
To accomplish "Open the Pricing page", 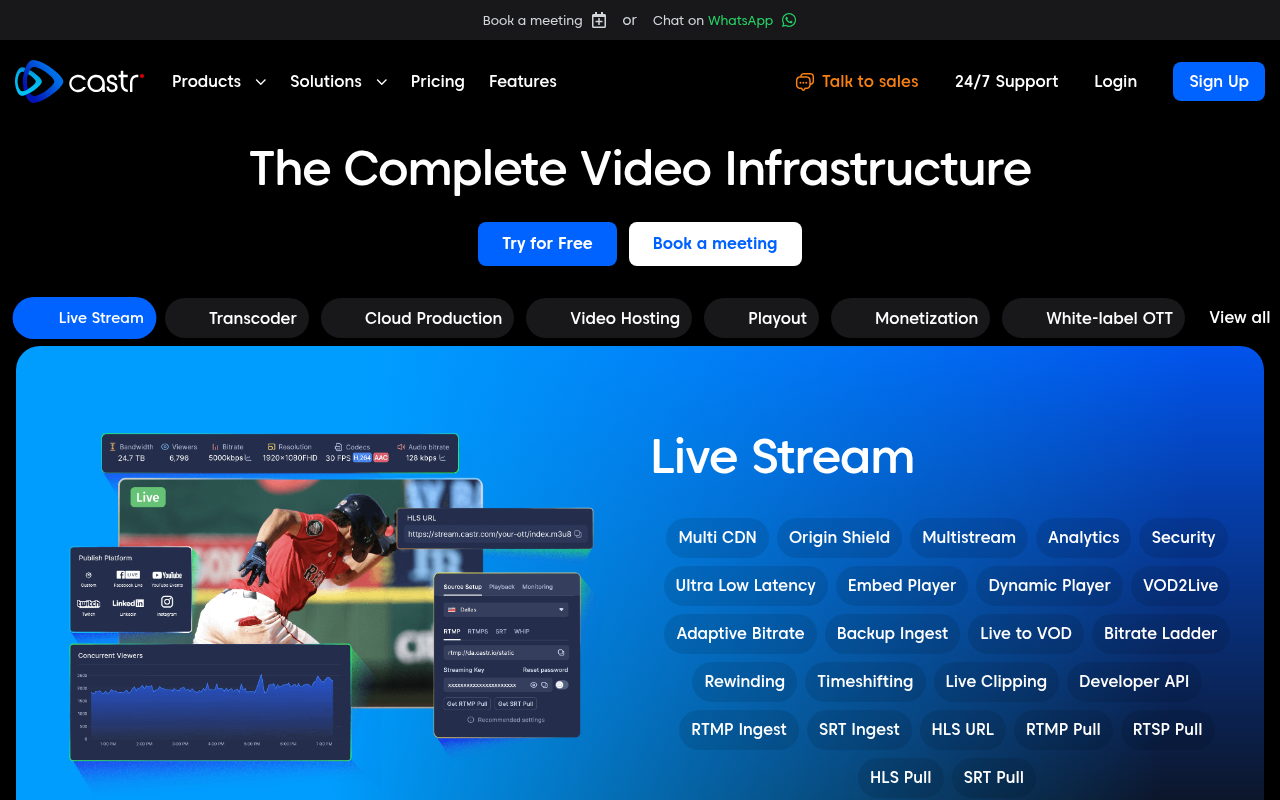I will (x=437, y=82).
